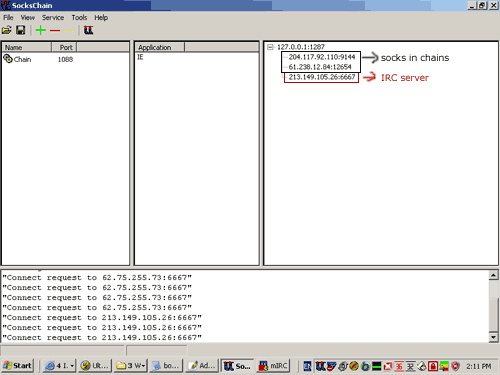Open the Tools menu

click(79, 18)
